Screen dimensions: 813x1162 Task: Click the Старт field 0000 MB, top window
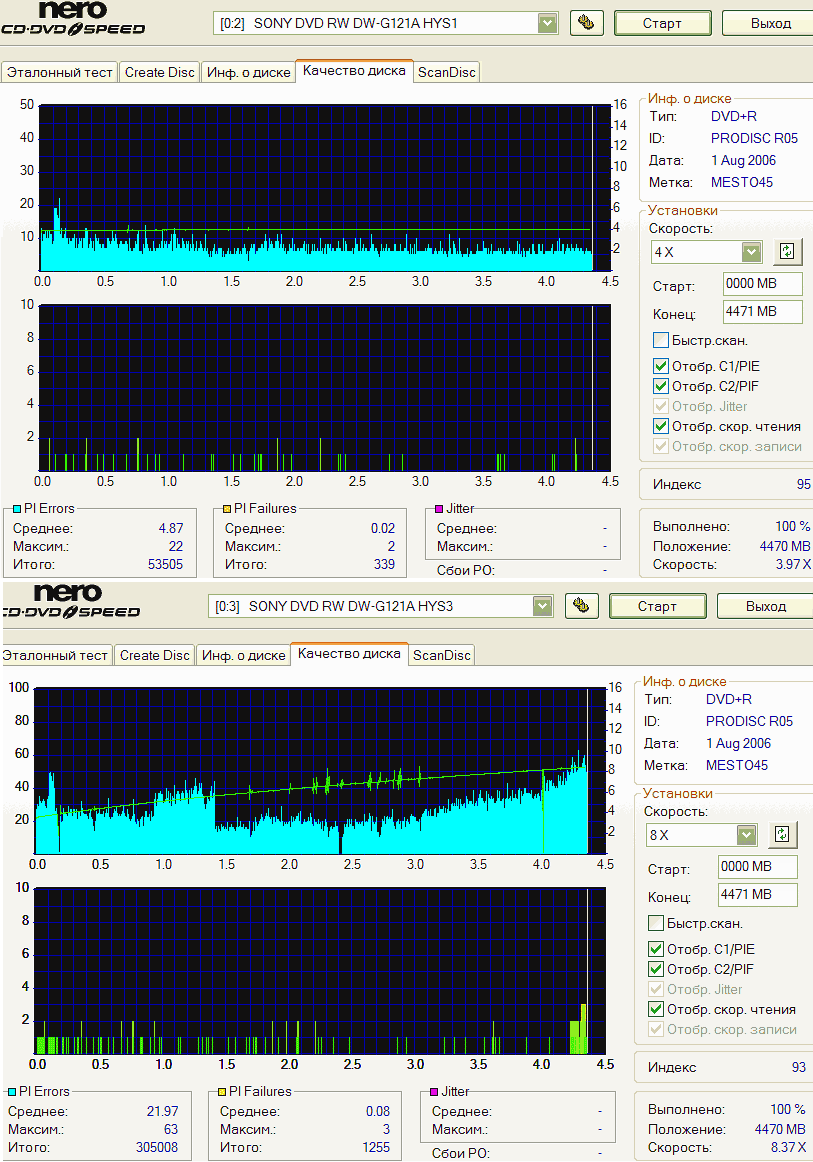(x=763, y=284)
